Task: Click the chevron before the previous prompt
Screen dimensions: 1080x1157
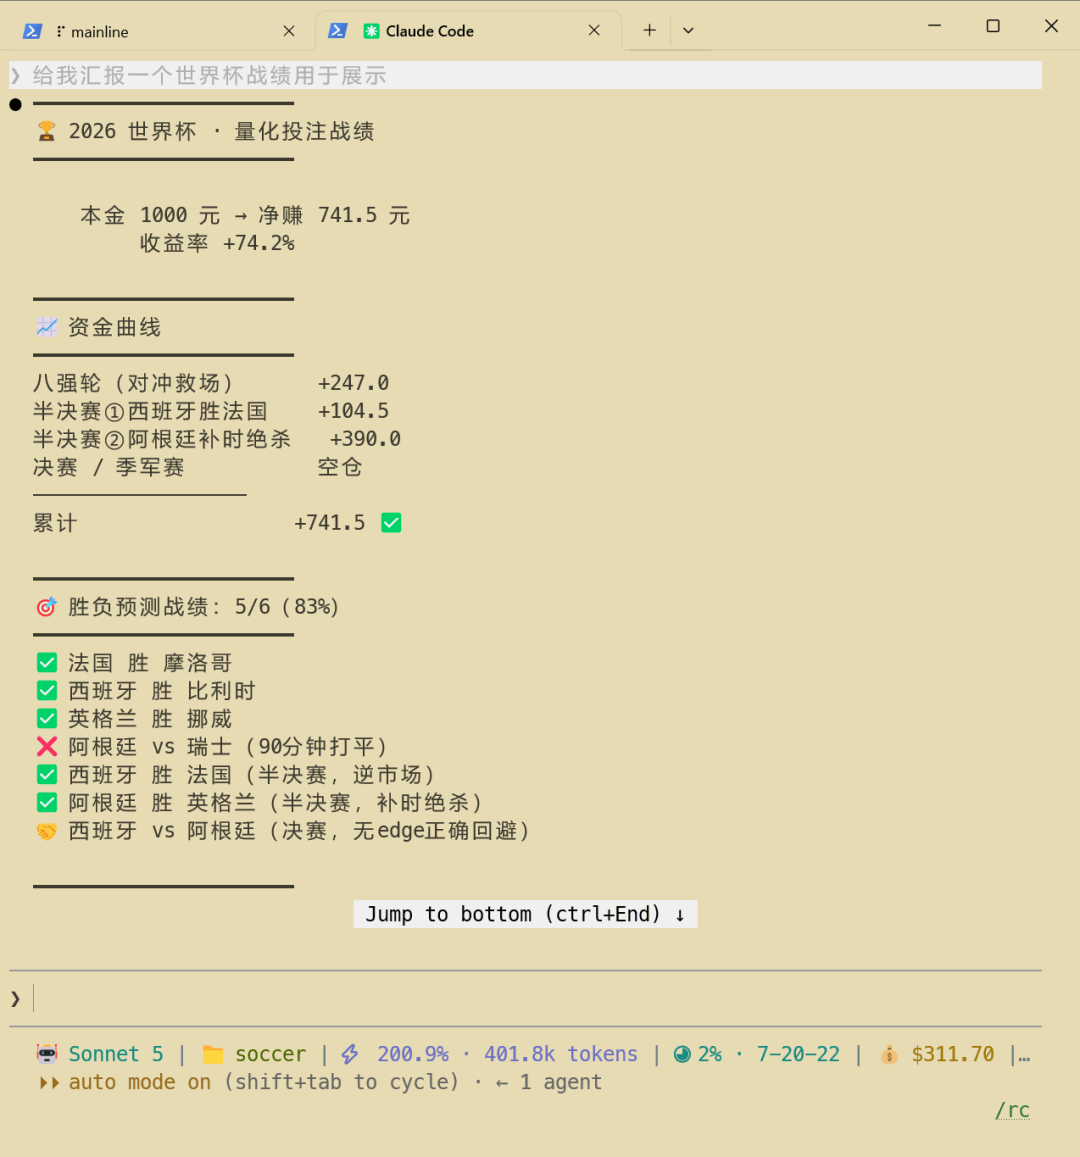Action: click(x=15, y=75)
